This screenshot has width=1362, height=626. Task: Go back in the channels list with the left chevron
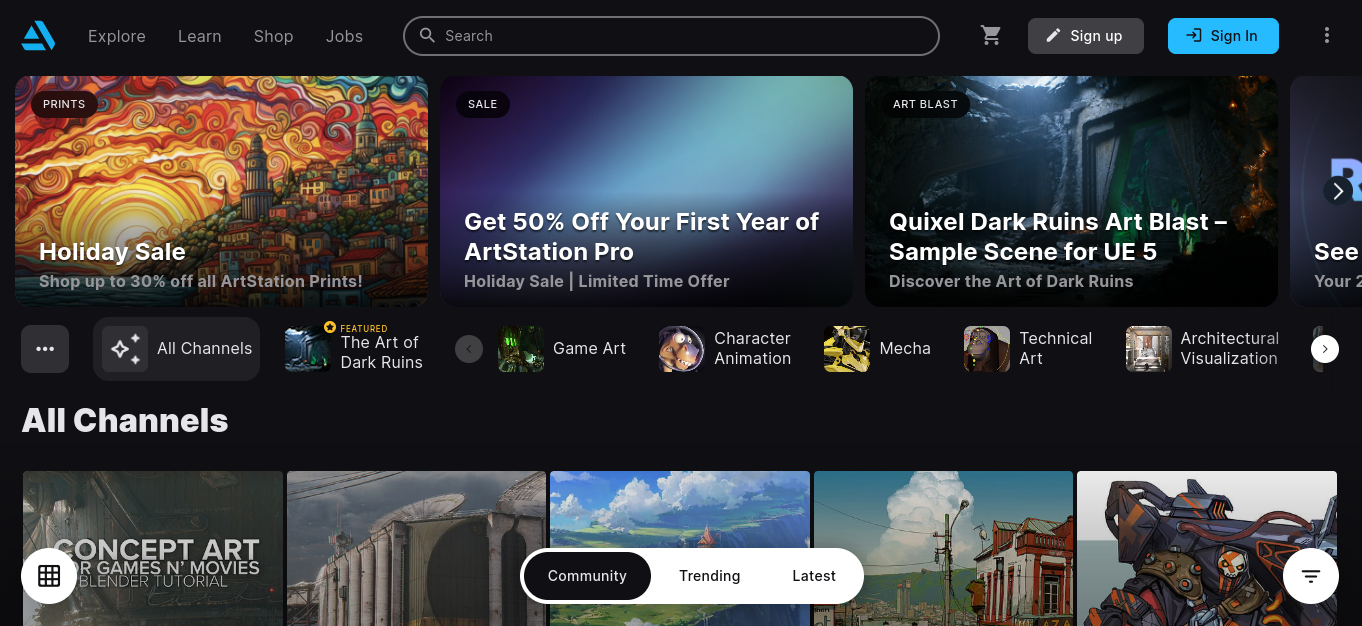tap(469, 349)
